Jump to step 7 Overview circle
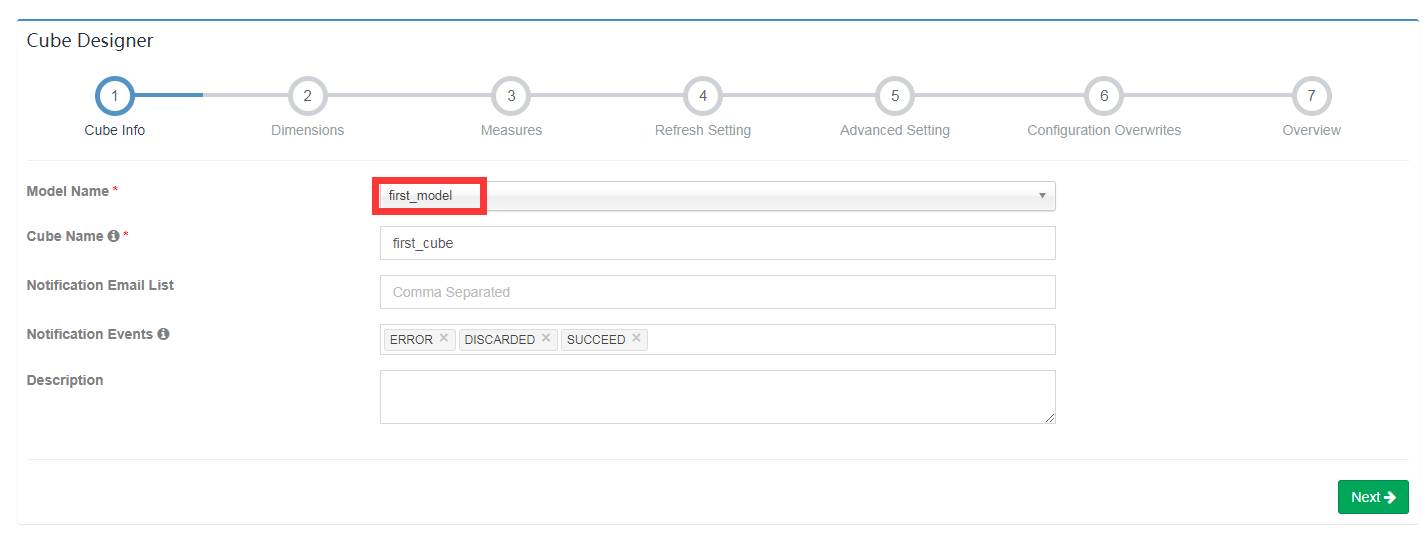Screen dimensions: 1428x538 [x=1312, y=96]
